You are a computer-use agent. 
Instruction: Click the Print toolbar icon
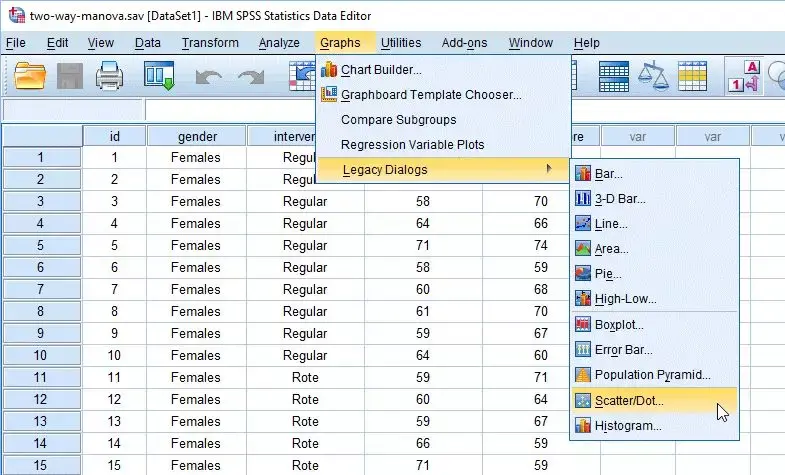[x=109, y=76]
